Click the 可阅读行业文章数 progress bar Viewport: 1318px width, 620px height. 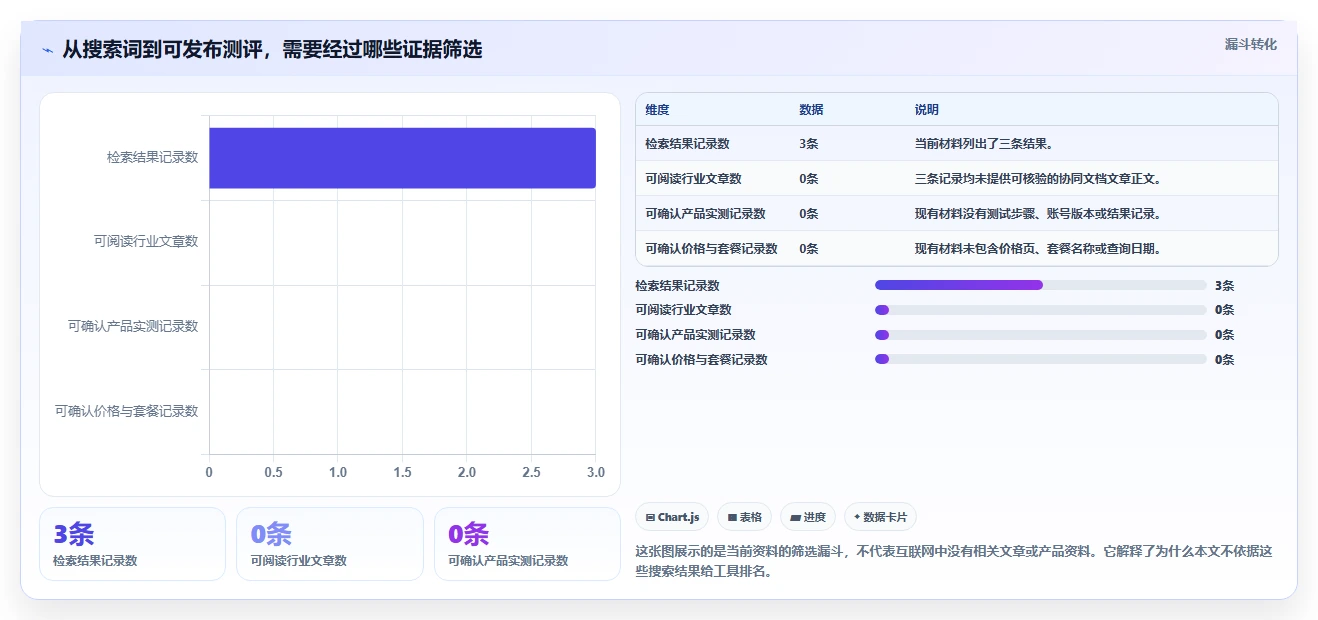tap(1040, 310)
